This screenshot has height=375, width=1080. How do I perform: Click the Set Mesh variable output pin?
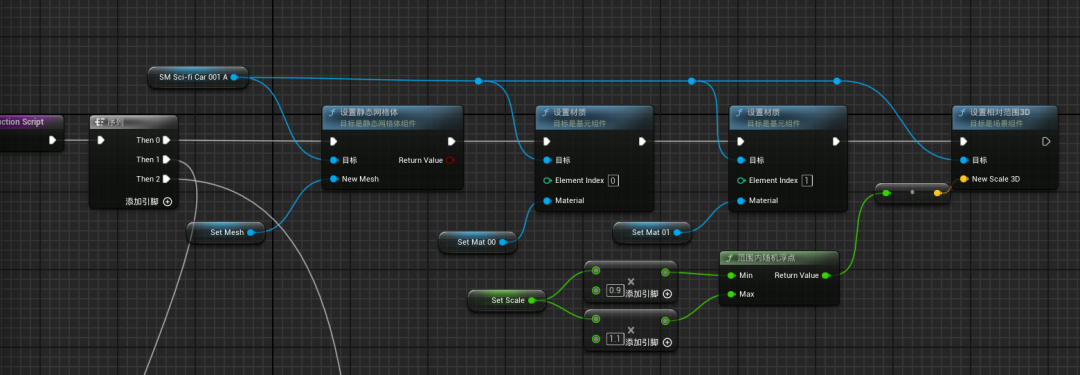(251, 232)
